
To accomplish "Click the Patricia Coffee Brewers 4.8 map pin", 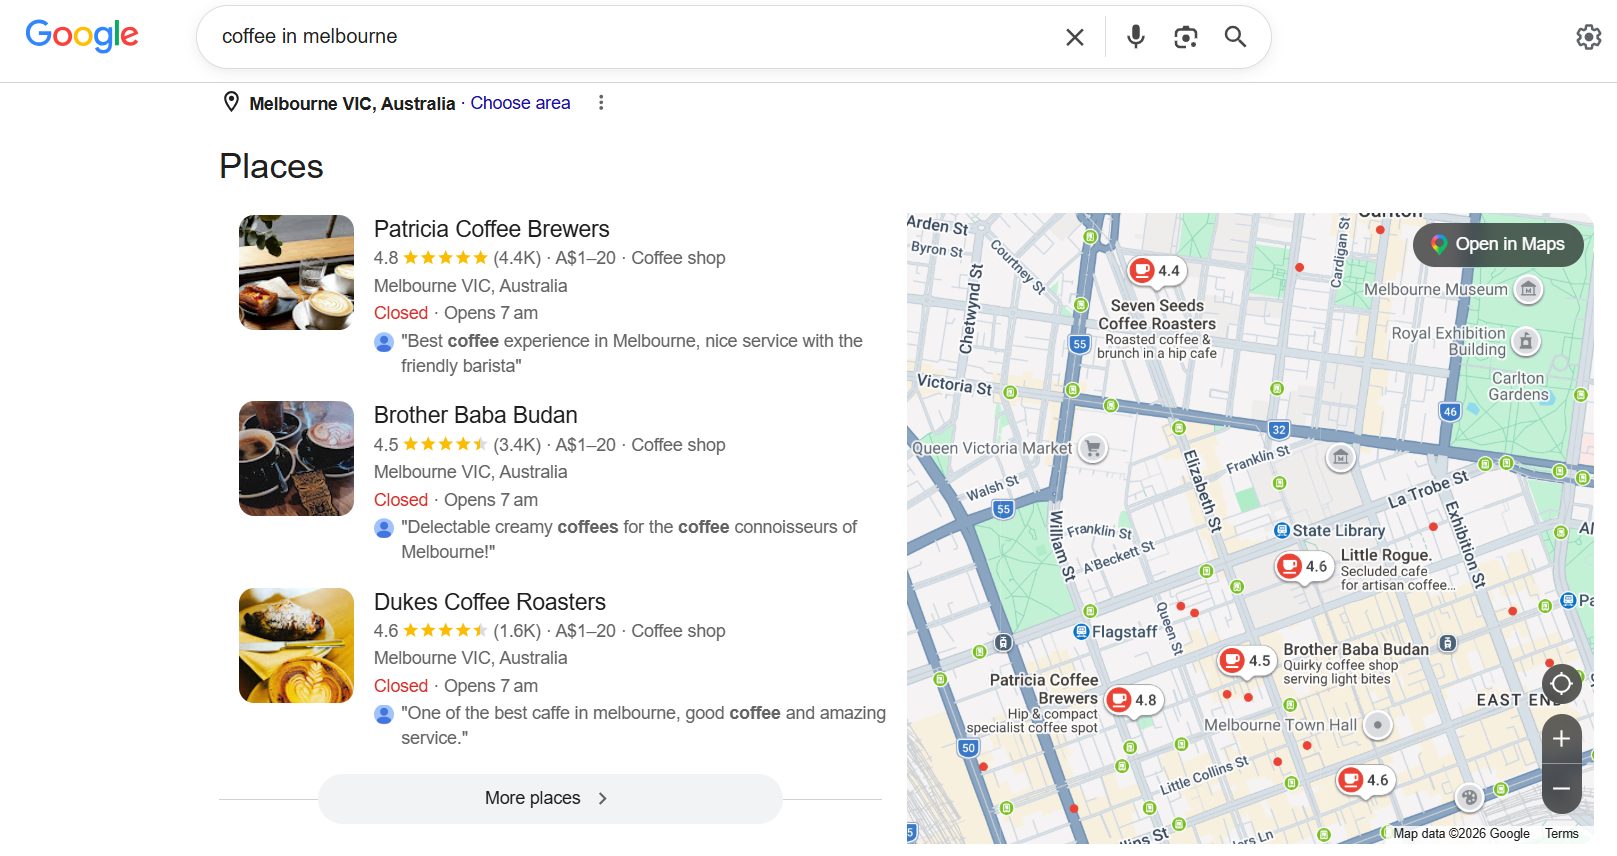I will 1133,700.
